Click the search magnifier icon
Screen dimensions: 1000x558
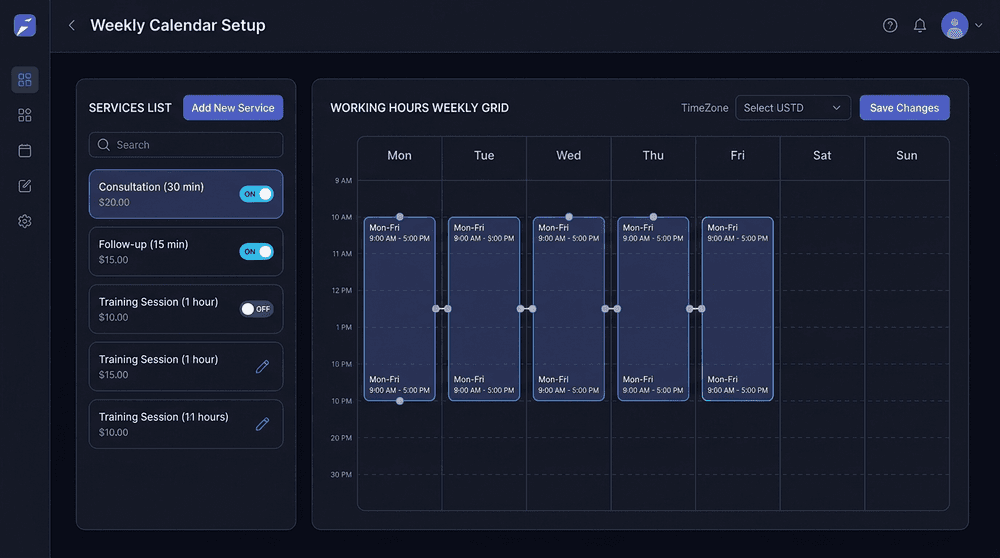(103, 145)
